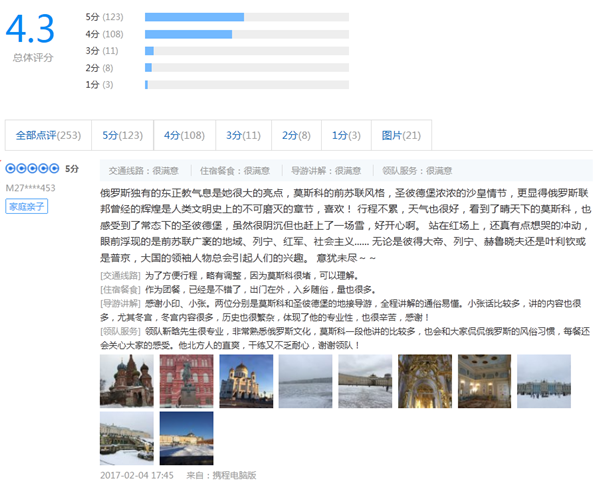Click the 家庭亲子 traveler type tag

(x=27, y=206)
